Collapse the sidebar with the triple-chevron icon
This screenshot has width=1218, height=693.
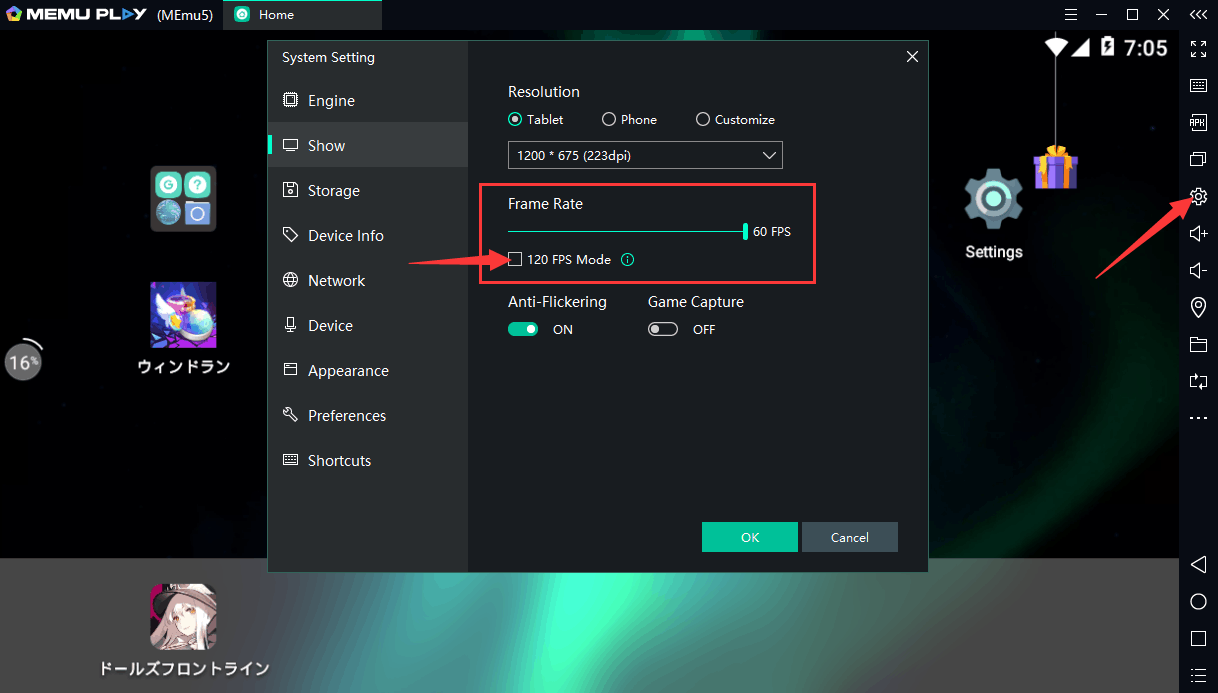1198,15
